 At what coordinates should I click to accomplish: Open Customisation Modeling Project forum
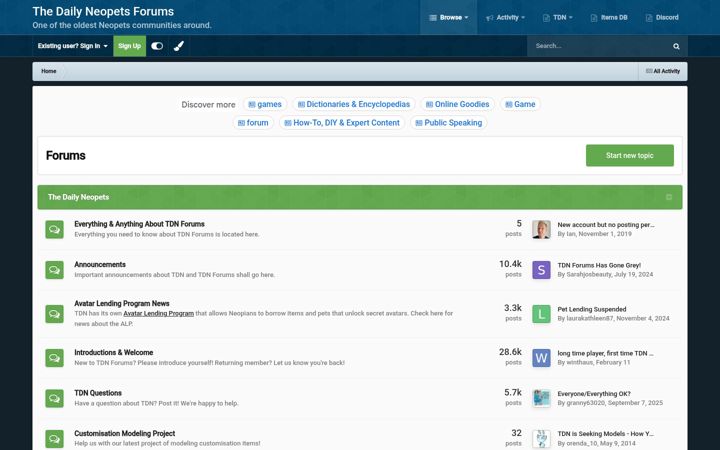pos(124,433)
